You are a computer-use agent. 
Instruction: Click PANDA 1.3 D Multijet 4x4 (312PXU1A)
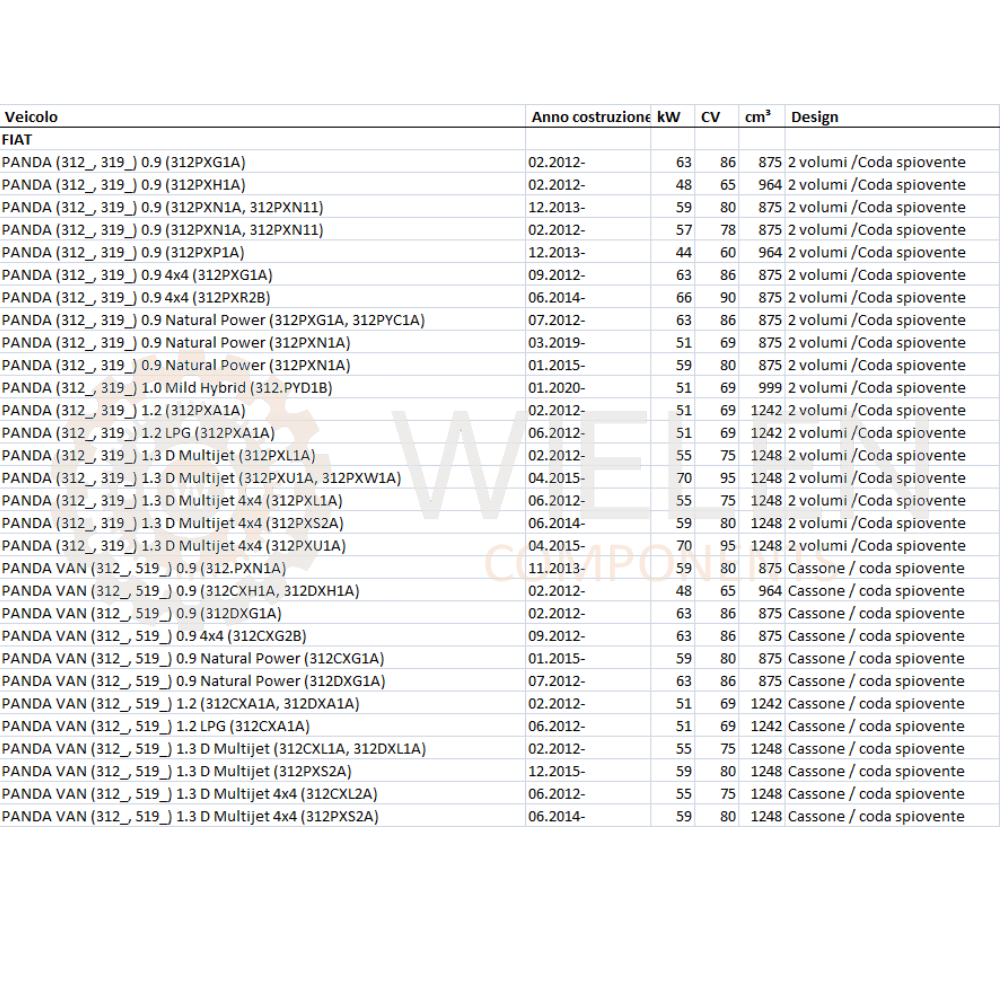pyautogui.click(x=262, y=546)
